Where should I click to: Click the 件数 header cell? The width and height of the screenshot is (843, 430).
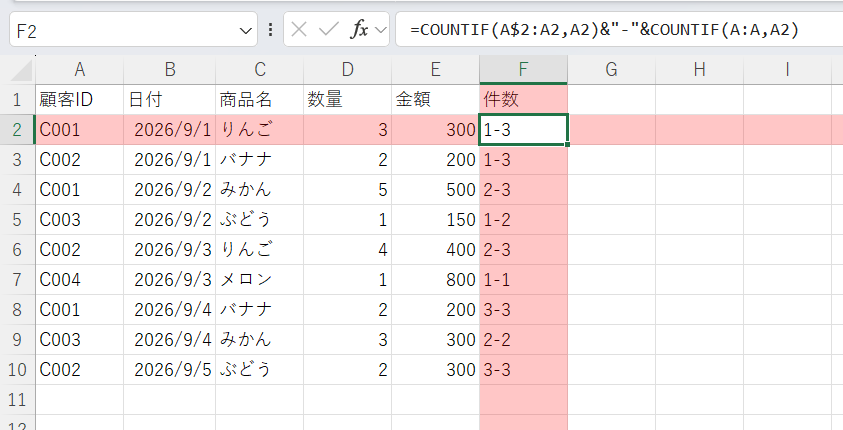click(x=523, y=99)
